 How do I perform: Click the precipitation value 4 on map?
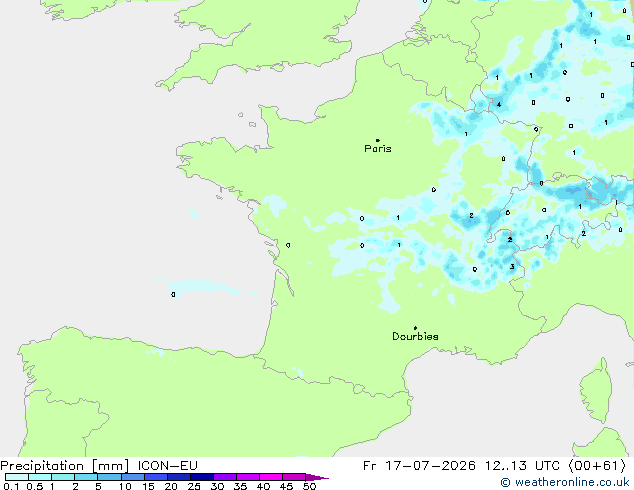click(499, 105)
